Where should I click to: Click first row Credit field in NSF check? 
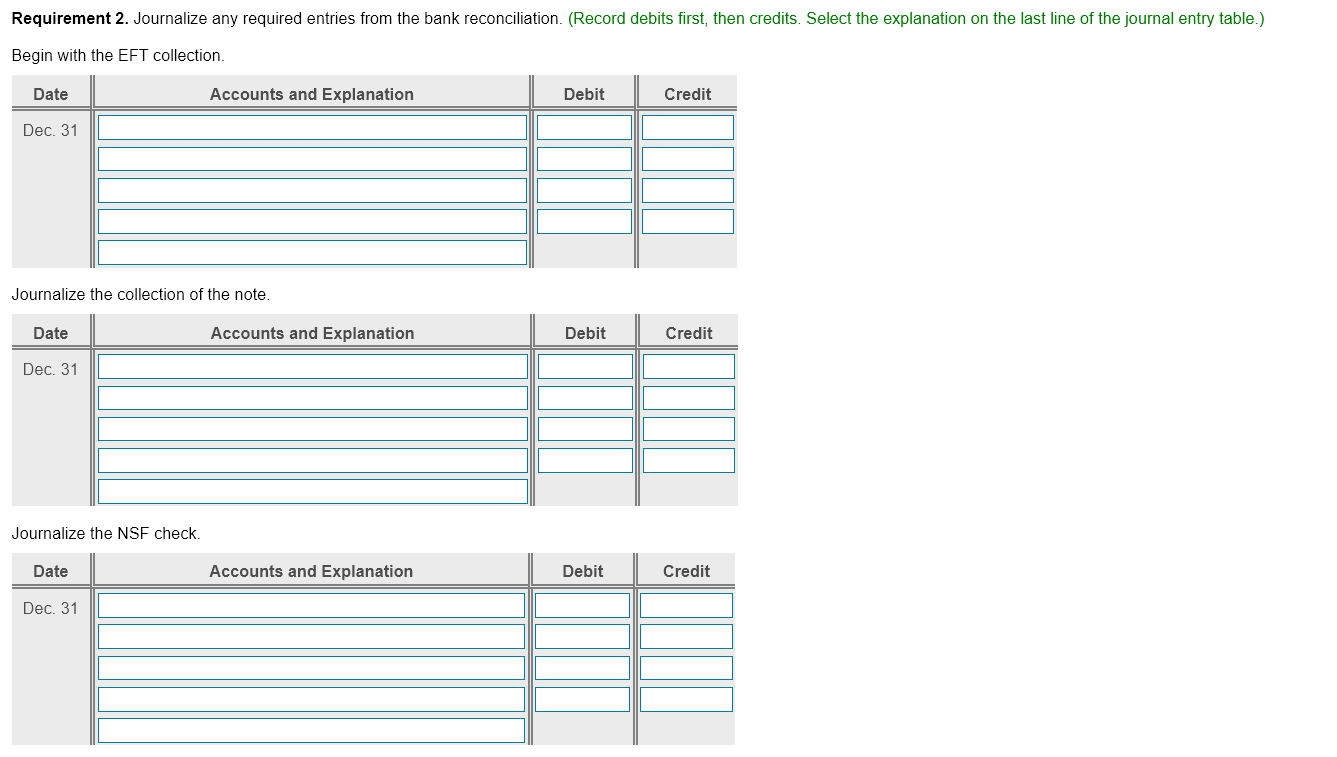pos(686,605)
